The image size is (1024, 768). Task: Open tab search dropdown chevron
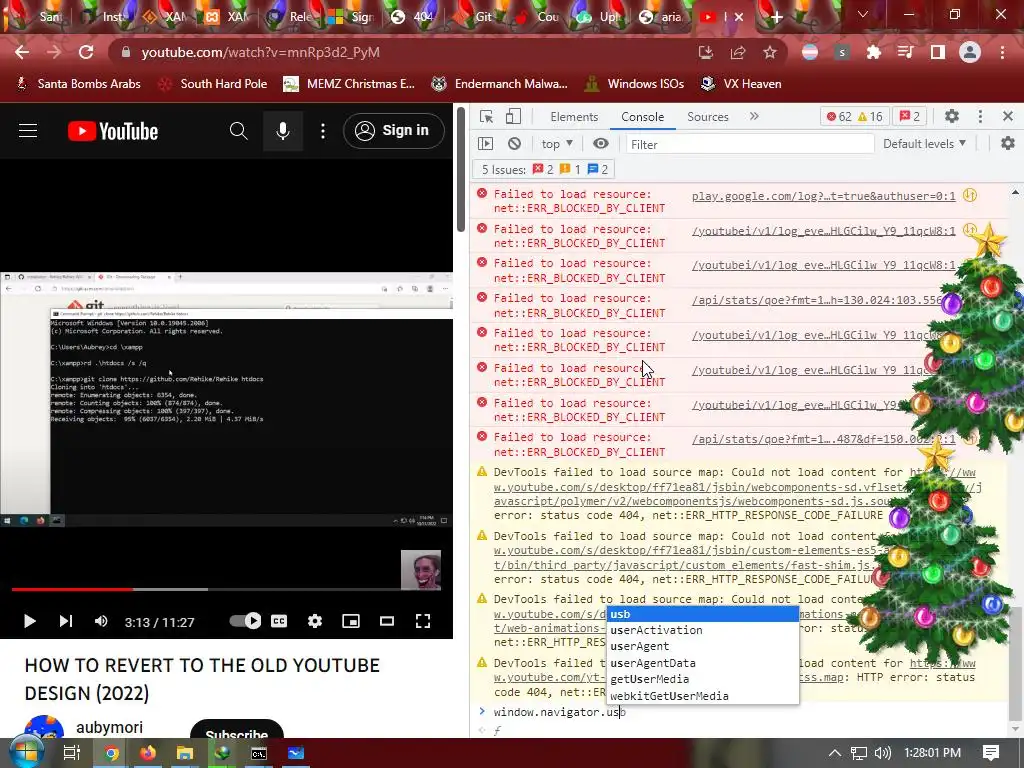[x=863, y=14]
